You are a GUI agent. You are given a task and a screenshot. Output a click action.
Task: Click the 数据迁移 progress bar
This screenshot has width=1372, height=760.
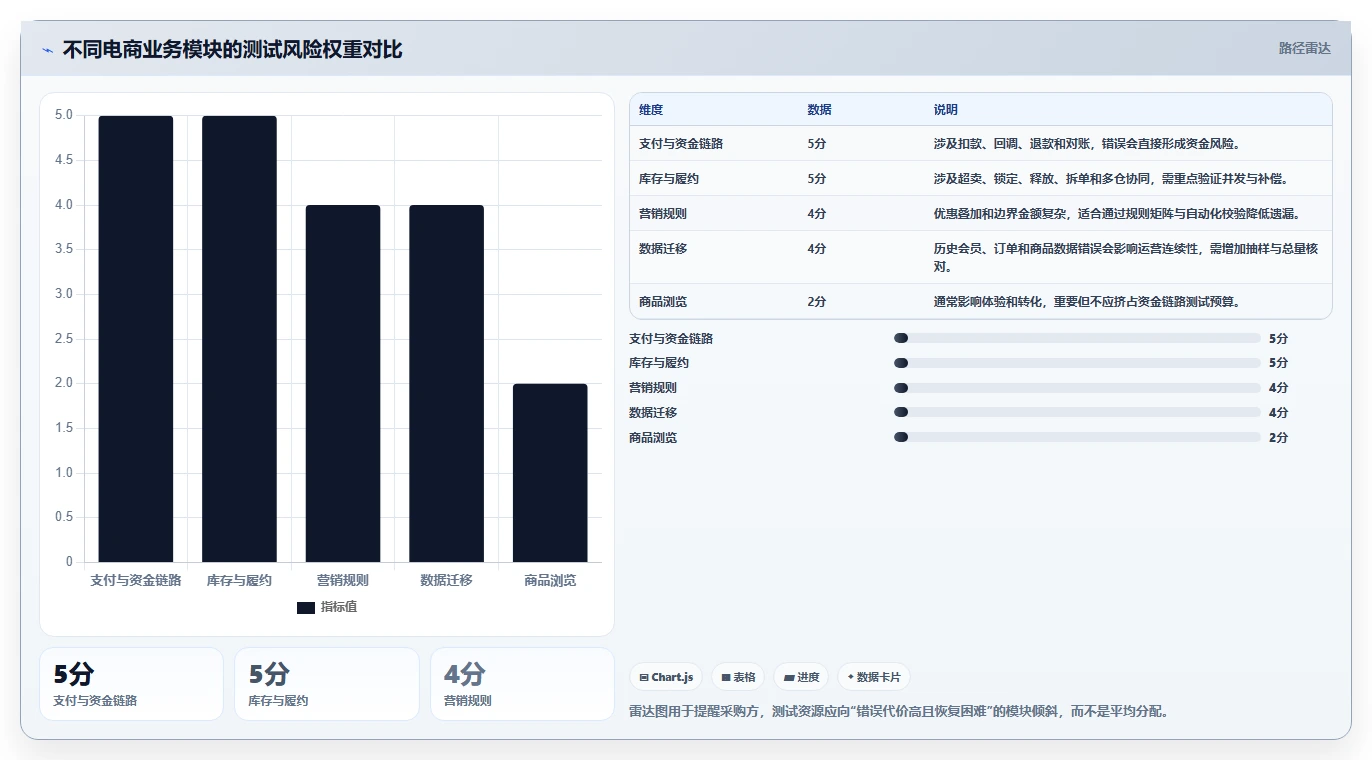pyautogui.click(x=1077, y=412)
